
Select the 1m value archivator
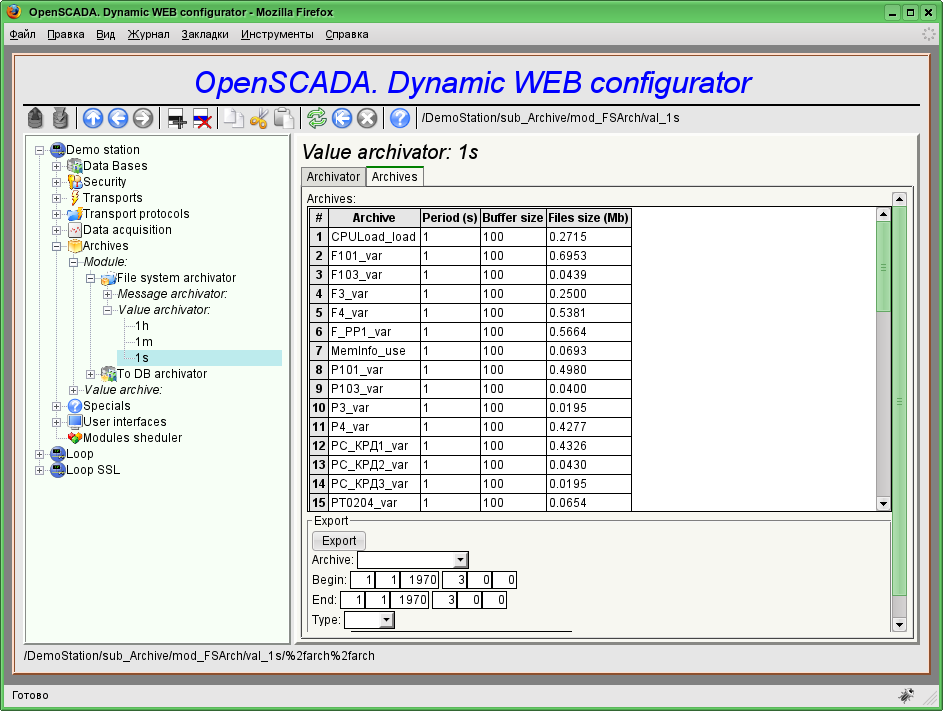[144, 342]
